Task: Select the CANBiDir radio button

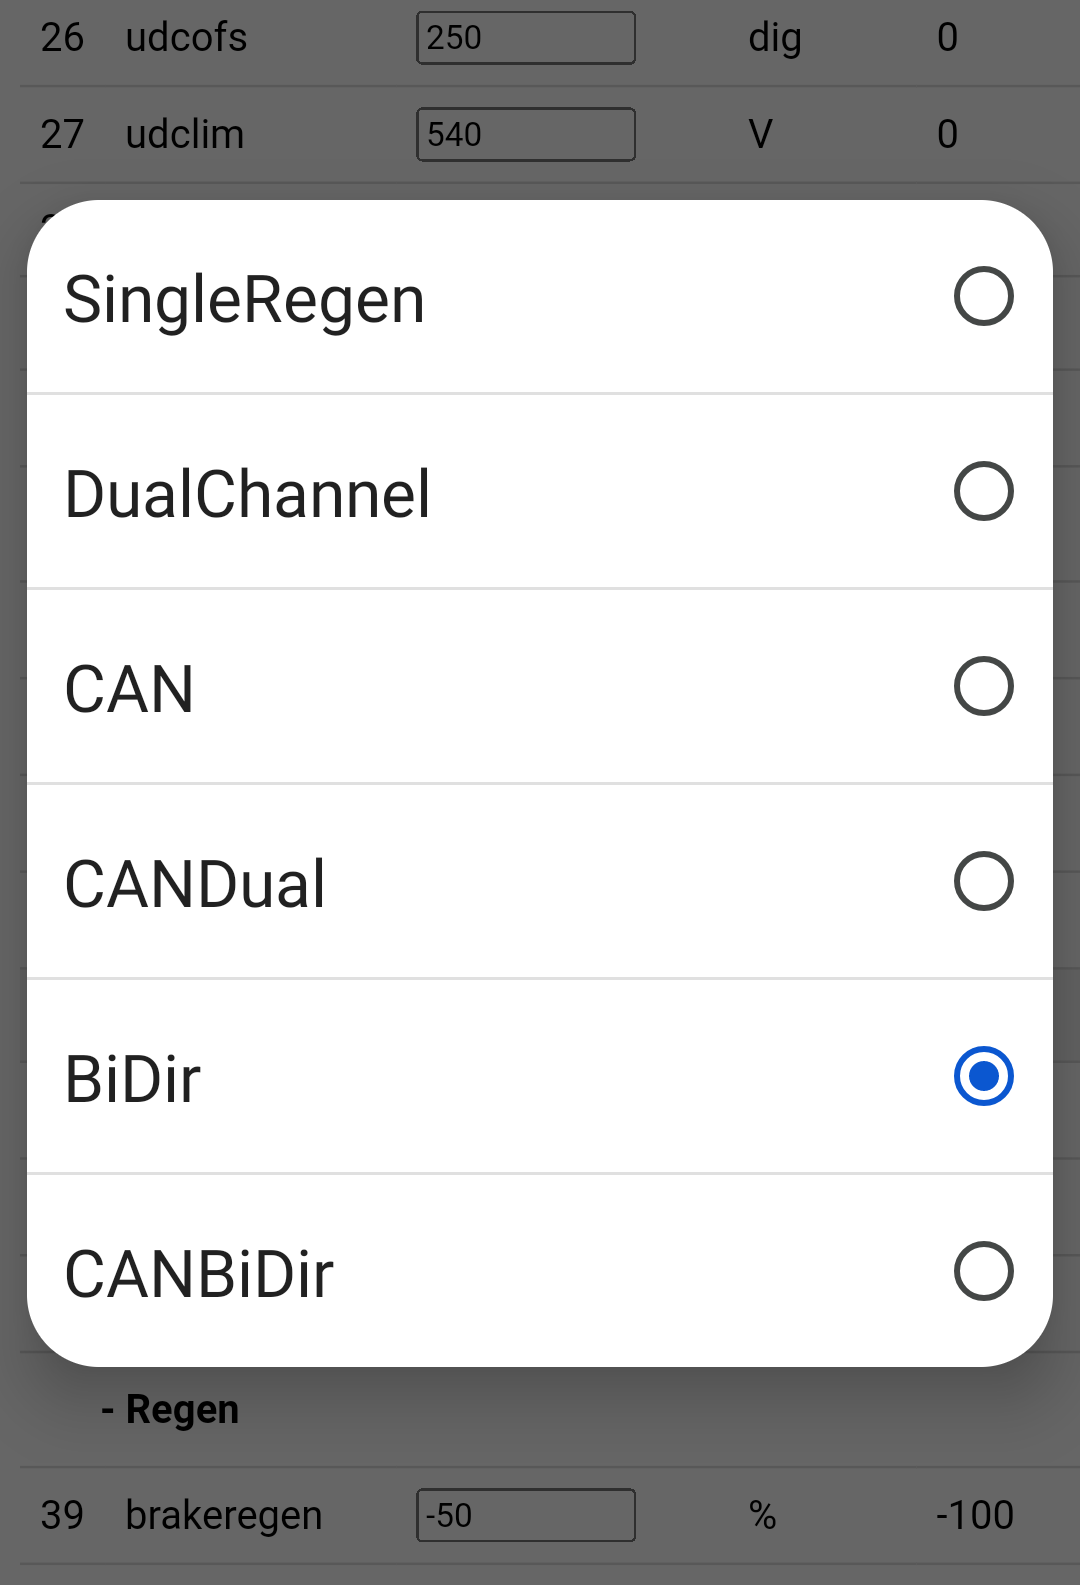Action: tap(983, 1271)
